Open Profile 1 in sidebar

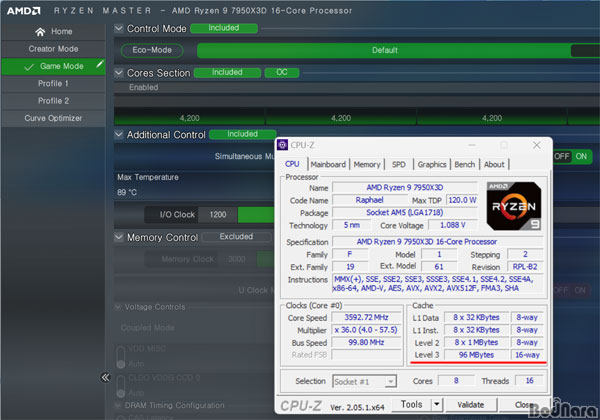(53, 83)
